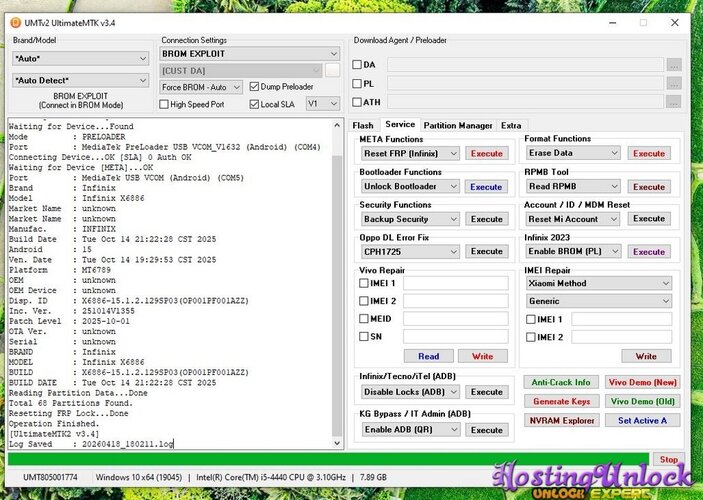The image size is (703, 500).
Task: Click the Generate Keys button
Action: tap(561, 402)
